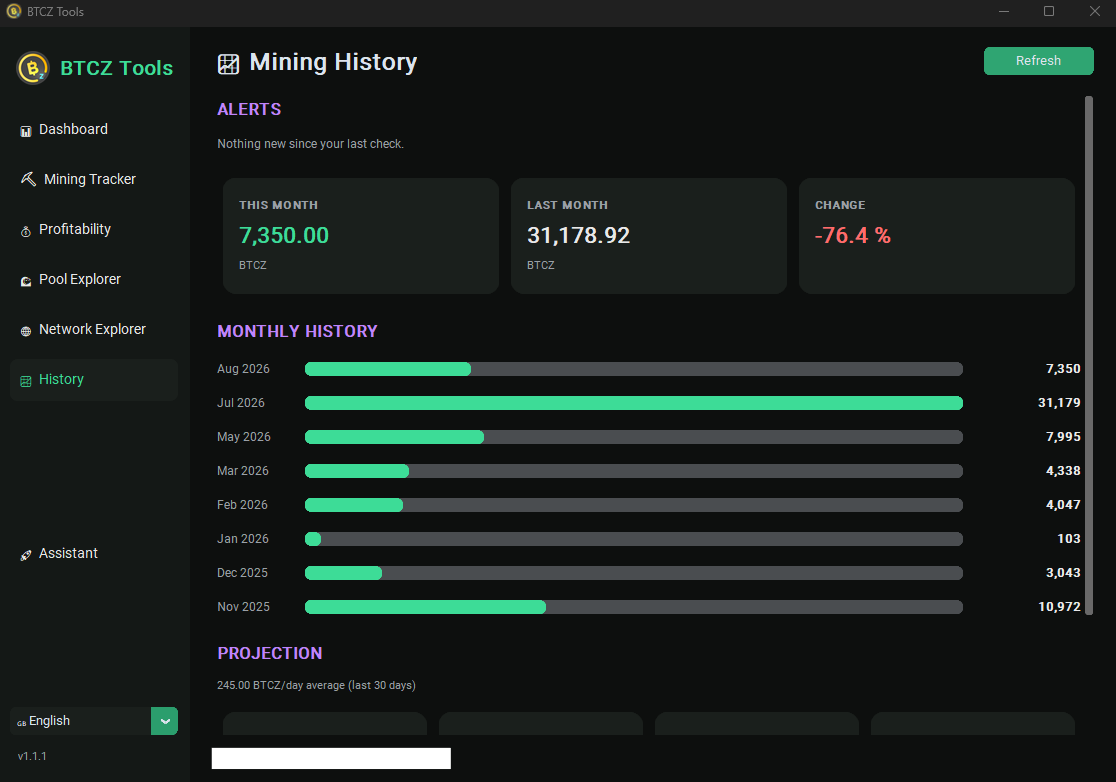
Task: Click the Jul 2026 progress bar
Action: click(633, 403)
